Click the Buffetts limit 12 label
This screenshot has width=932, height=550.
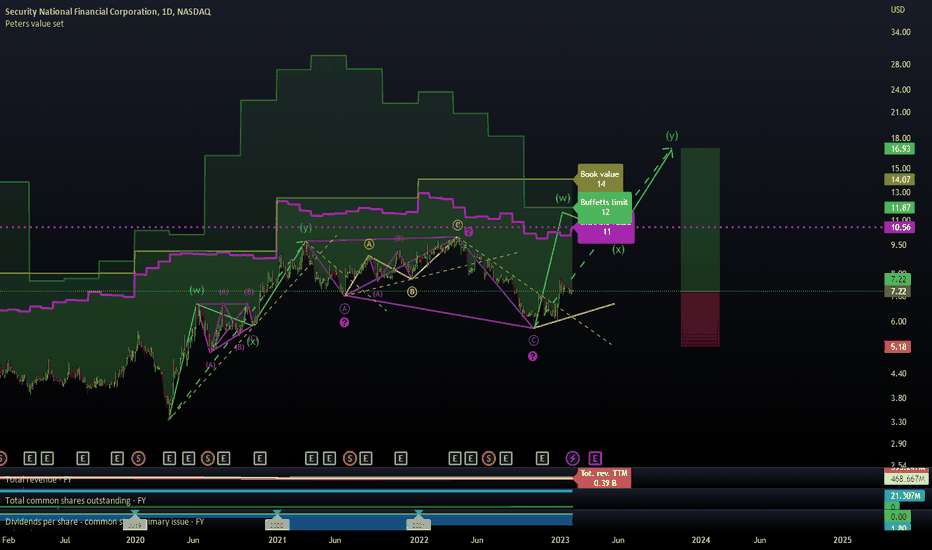click(603, 206)
